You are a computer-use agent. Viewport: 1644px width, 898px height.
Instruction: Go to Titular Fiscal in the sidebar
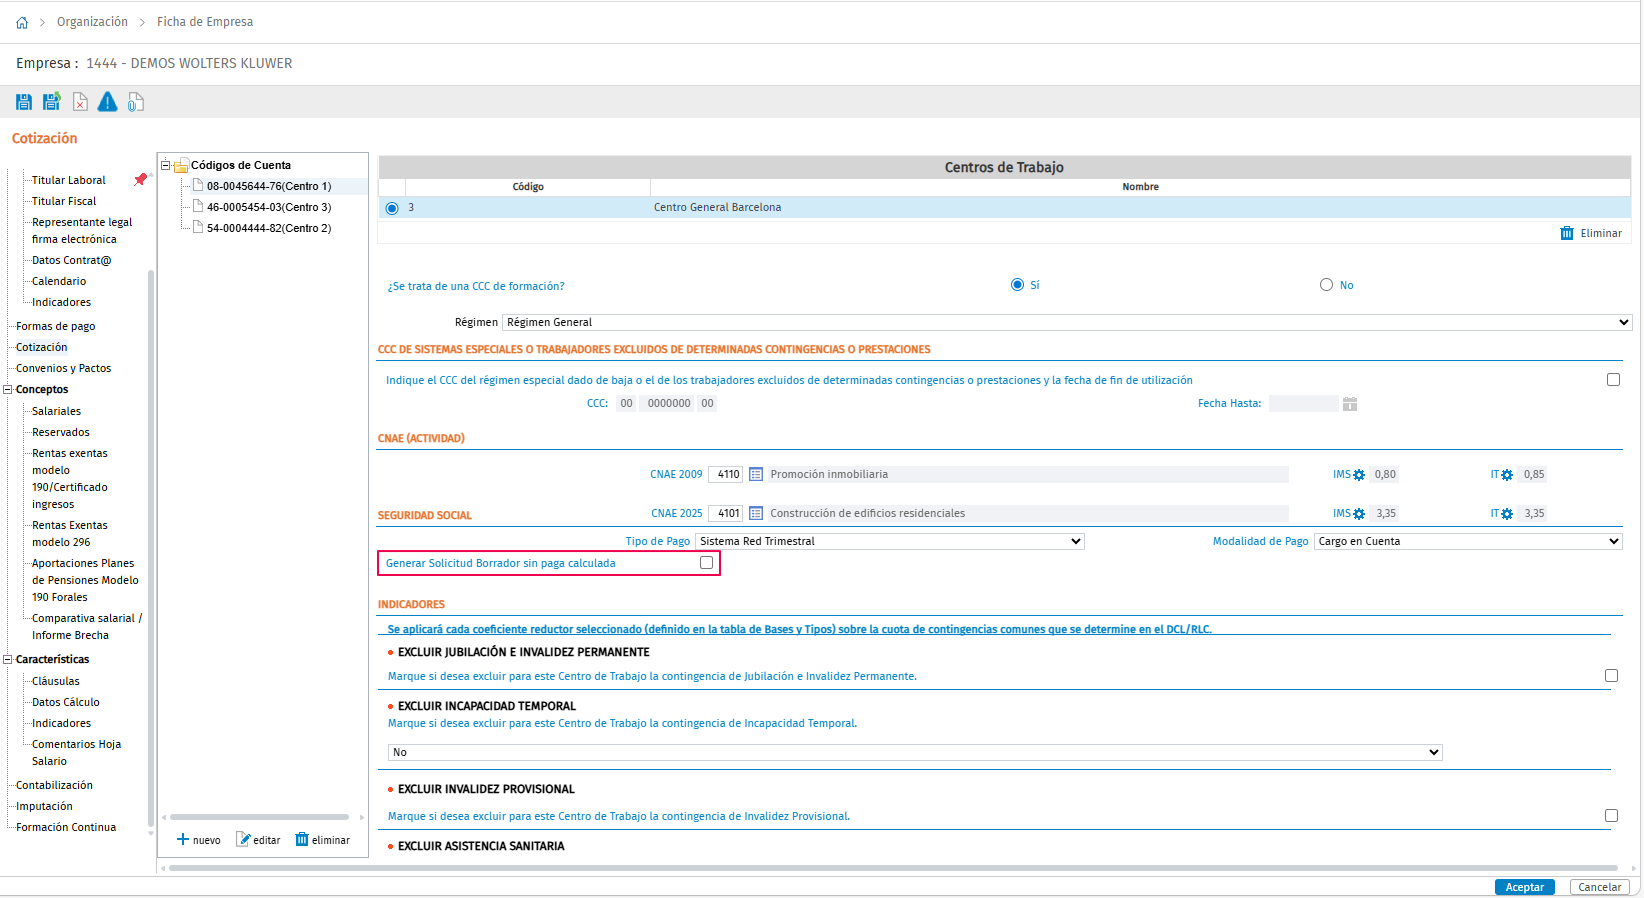pos(64,201)
